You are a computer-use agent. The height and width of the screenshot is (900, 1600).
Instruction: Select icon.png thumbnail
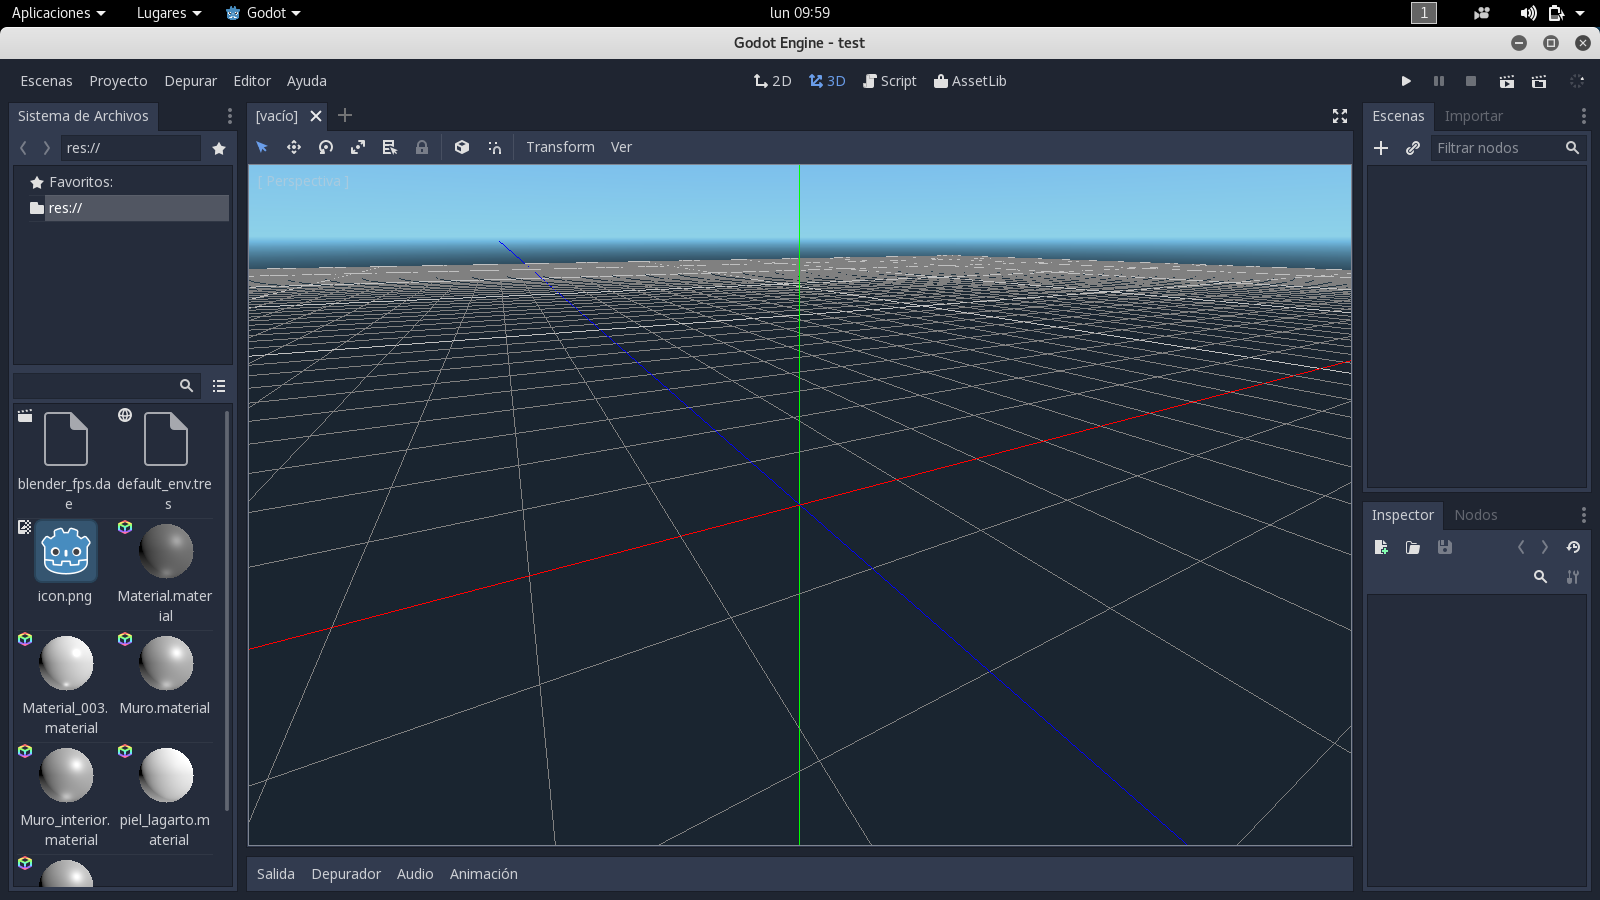(x=66, y=551)
